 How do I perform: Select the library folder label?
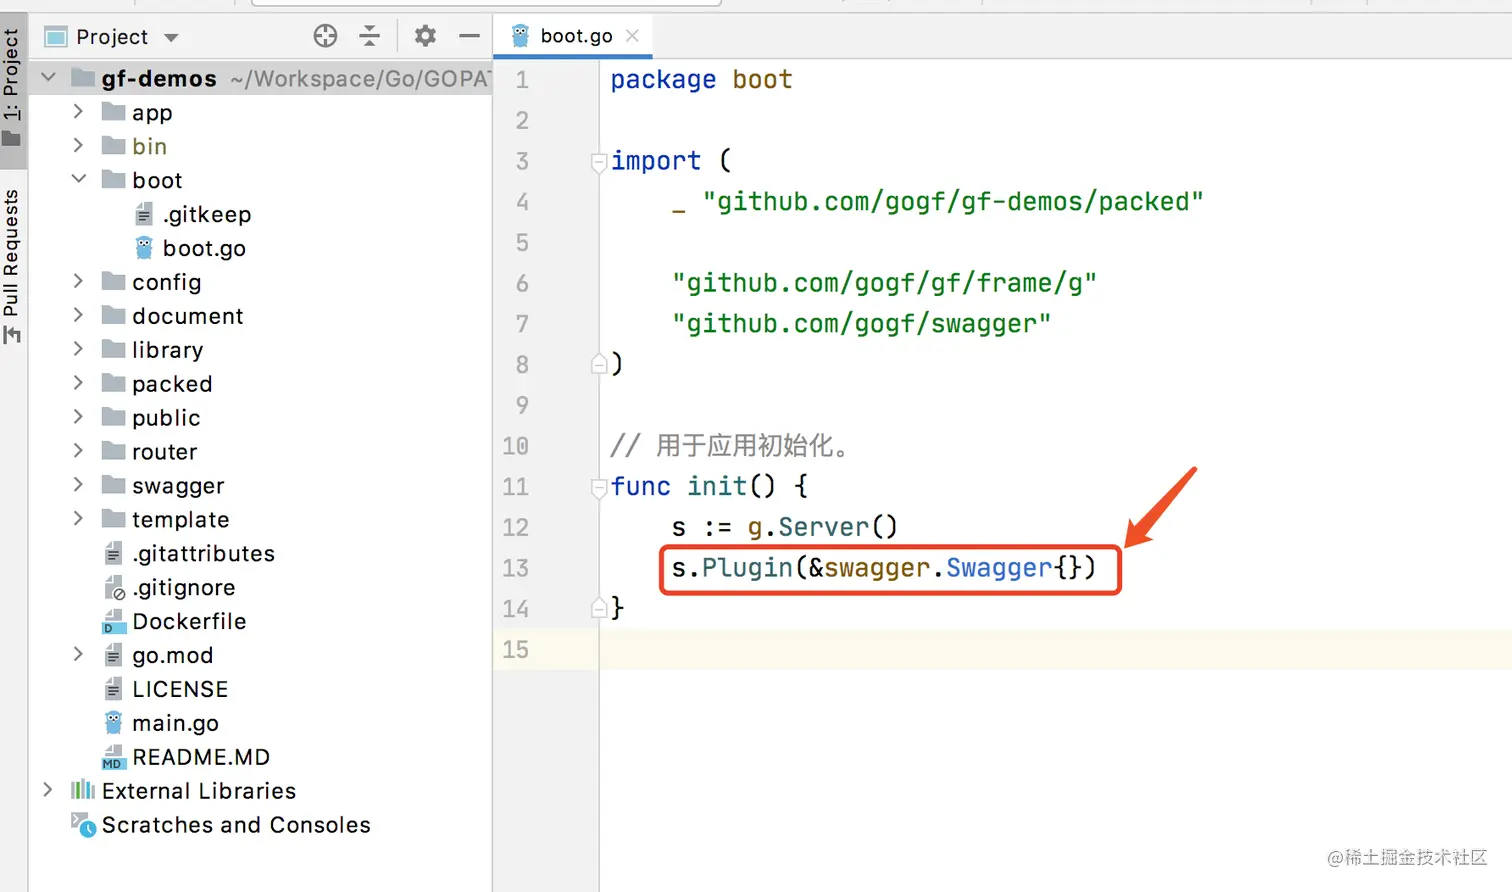pyautogui.click(x=167, y=350)
